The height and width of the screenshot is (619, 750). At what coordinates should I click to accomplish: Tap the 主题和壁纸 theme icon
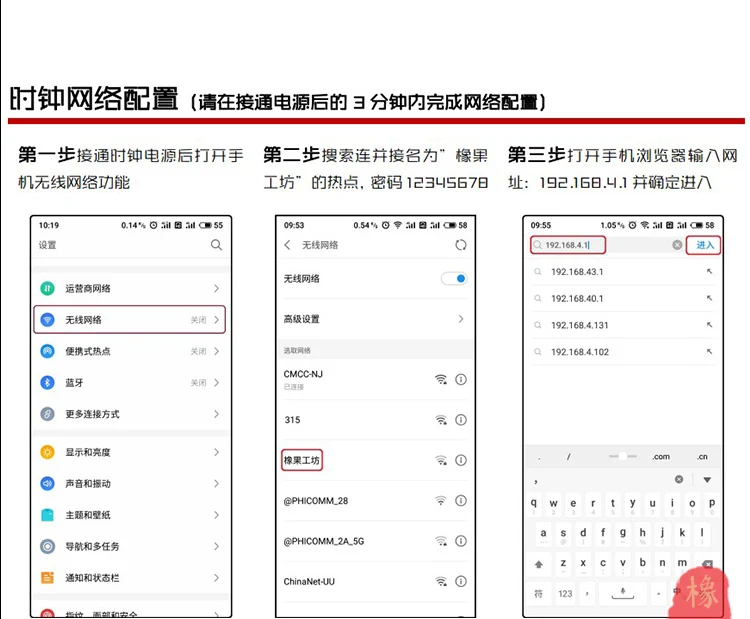[x=47, y=515]
